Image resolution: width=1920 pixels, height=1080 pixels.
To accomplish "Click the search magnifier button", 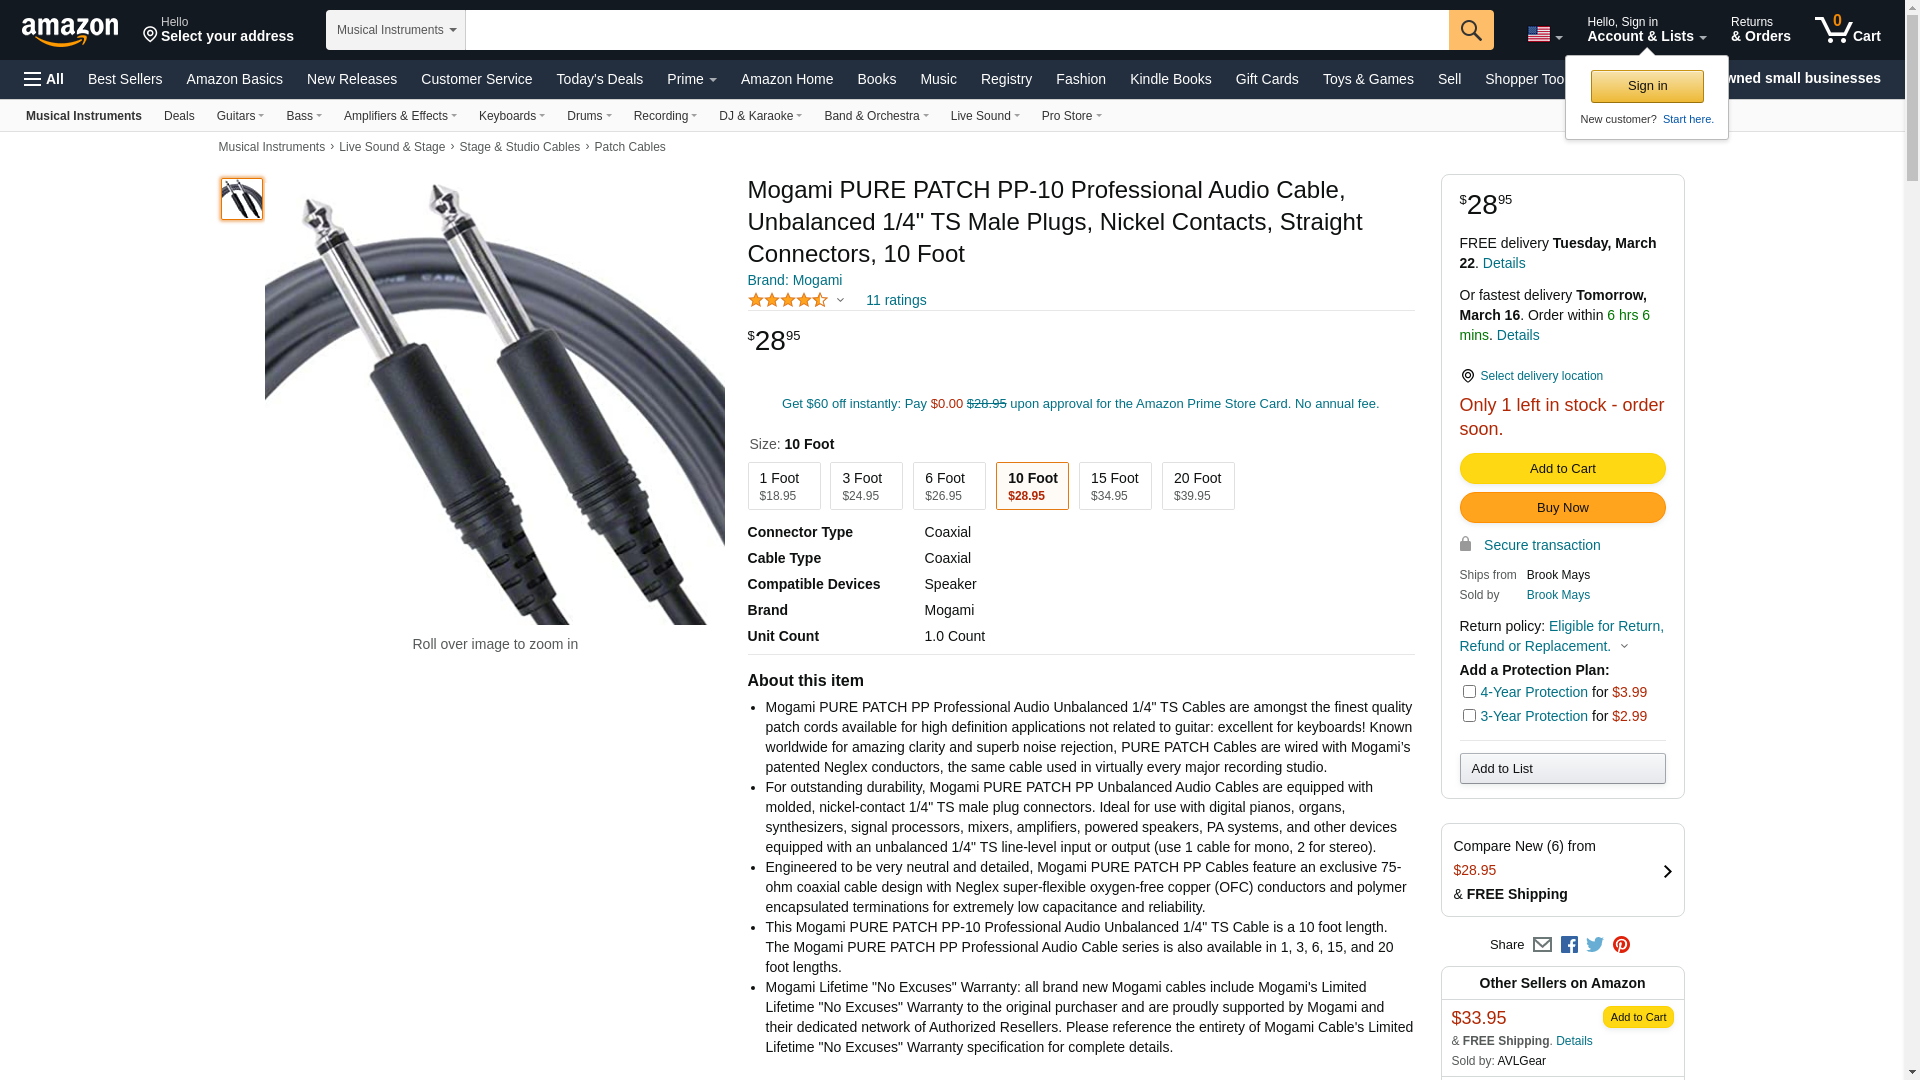I will tap(1471, 30).
